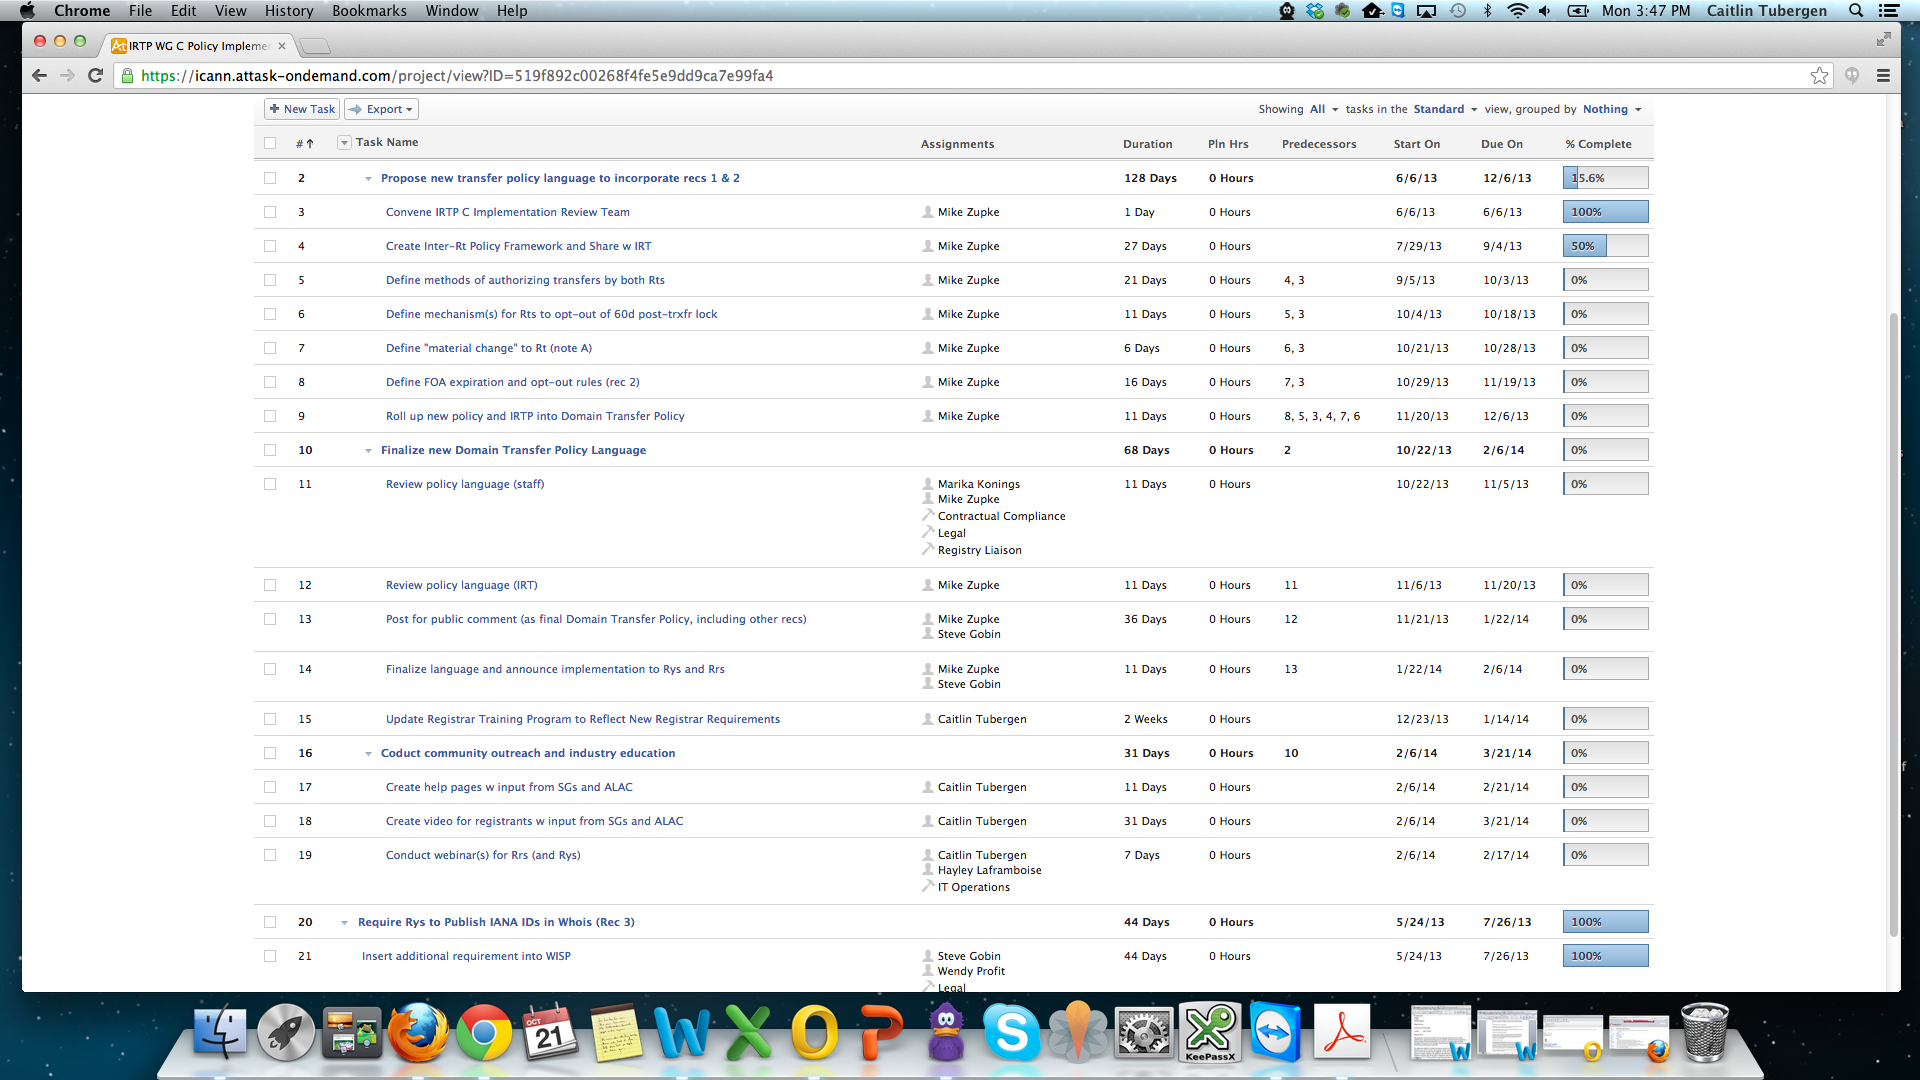Click the Spotlight search icon
The width and height of the screenshot is (1920, 1080).
pyautogui.click(x=1856, y=11)
